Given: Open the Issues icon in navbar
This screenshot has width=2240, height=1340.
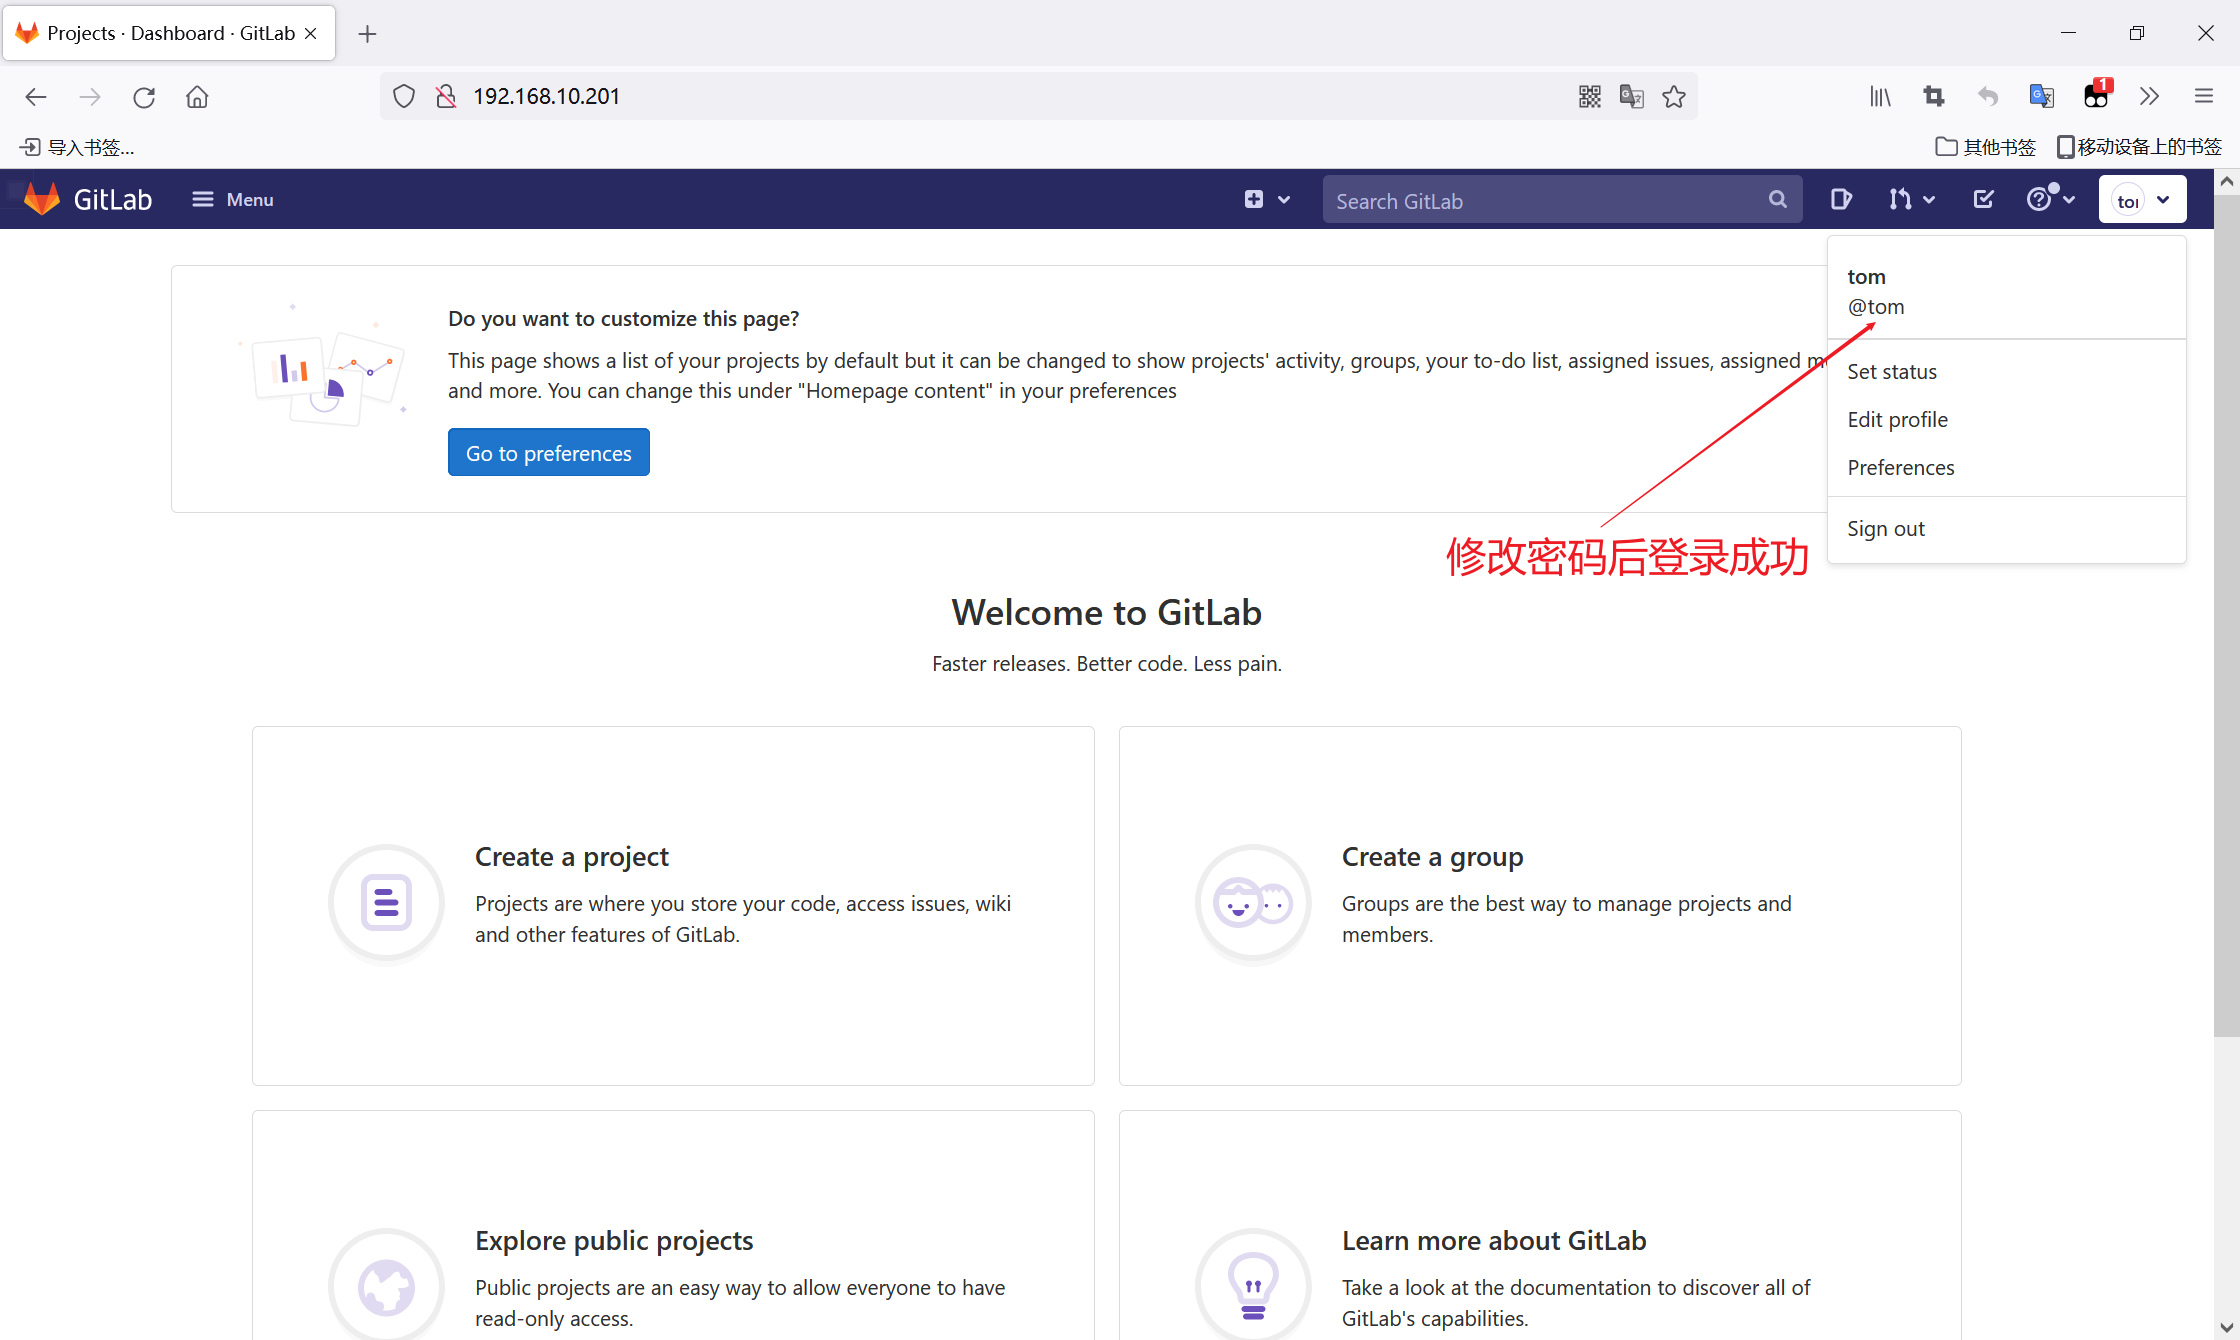Looking at the screenshot, I should click(1841, 199).
